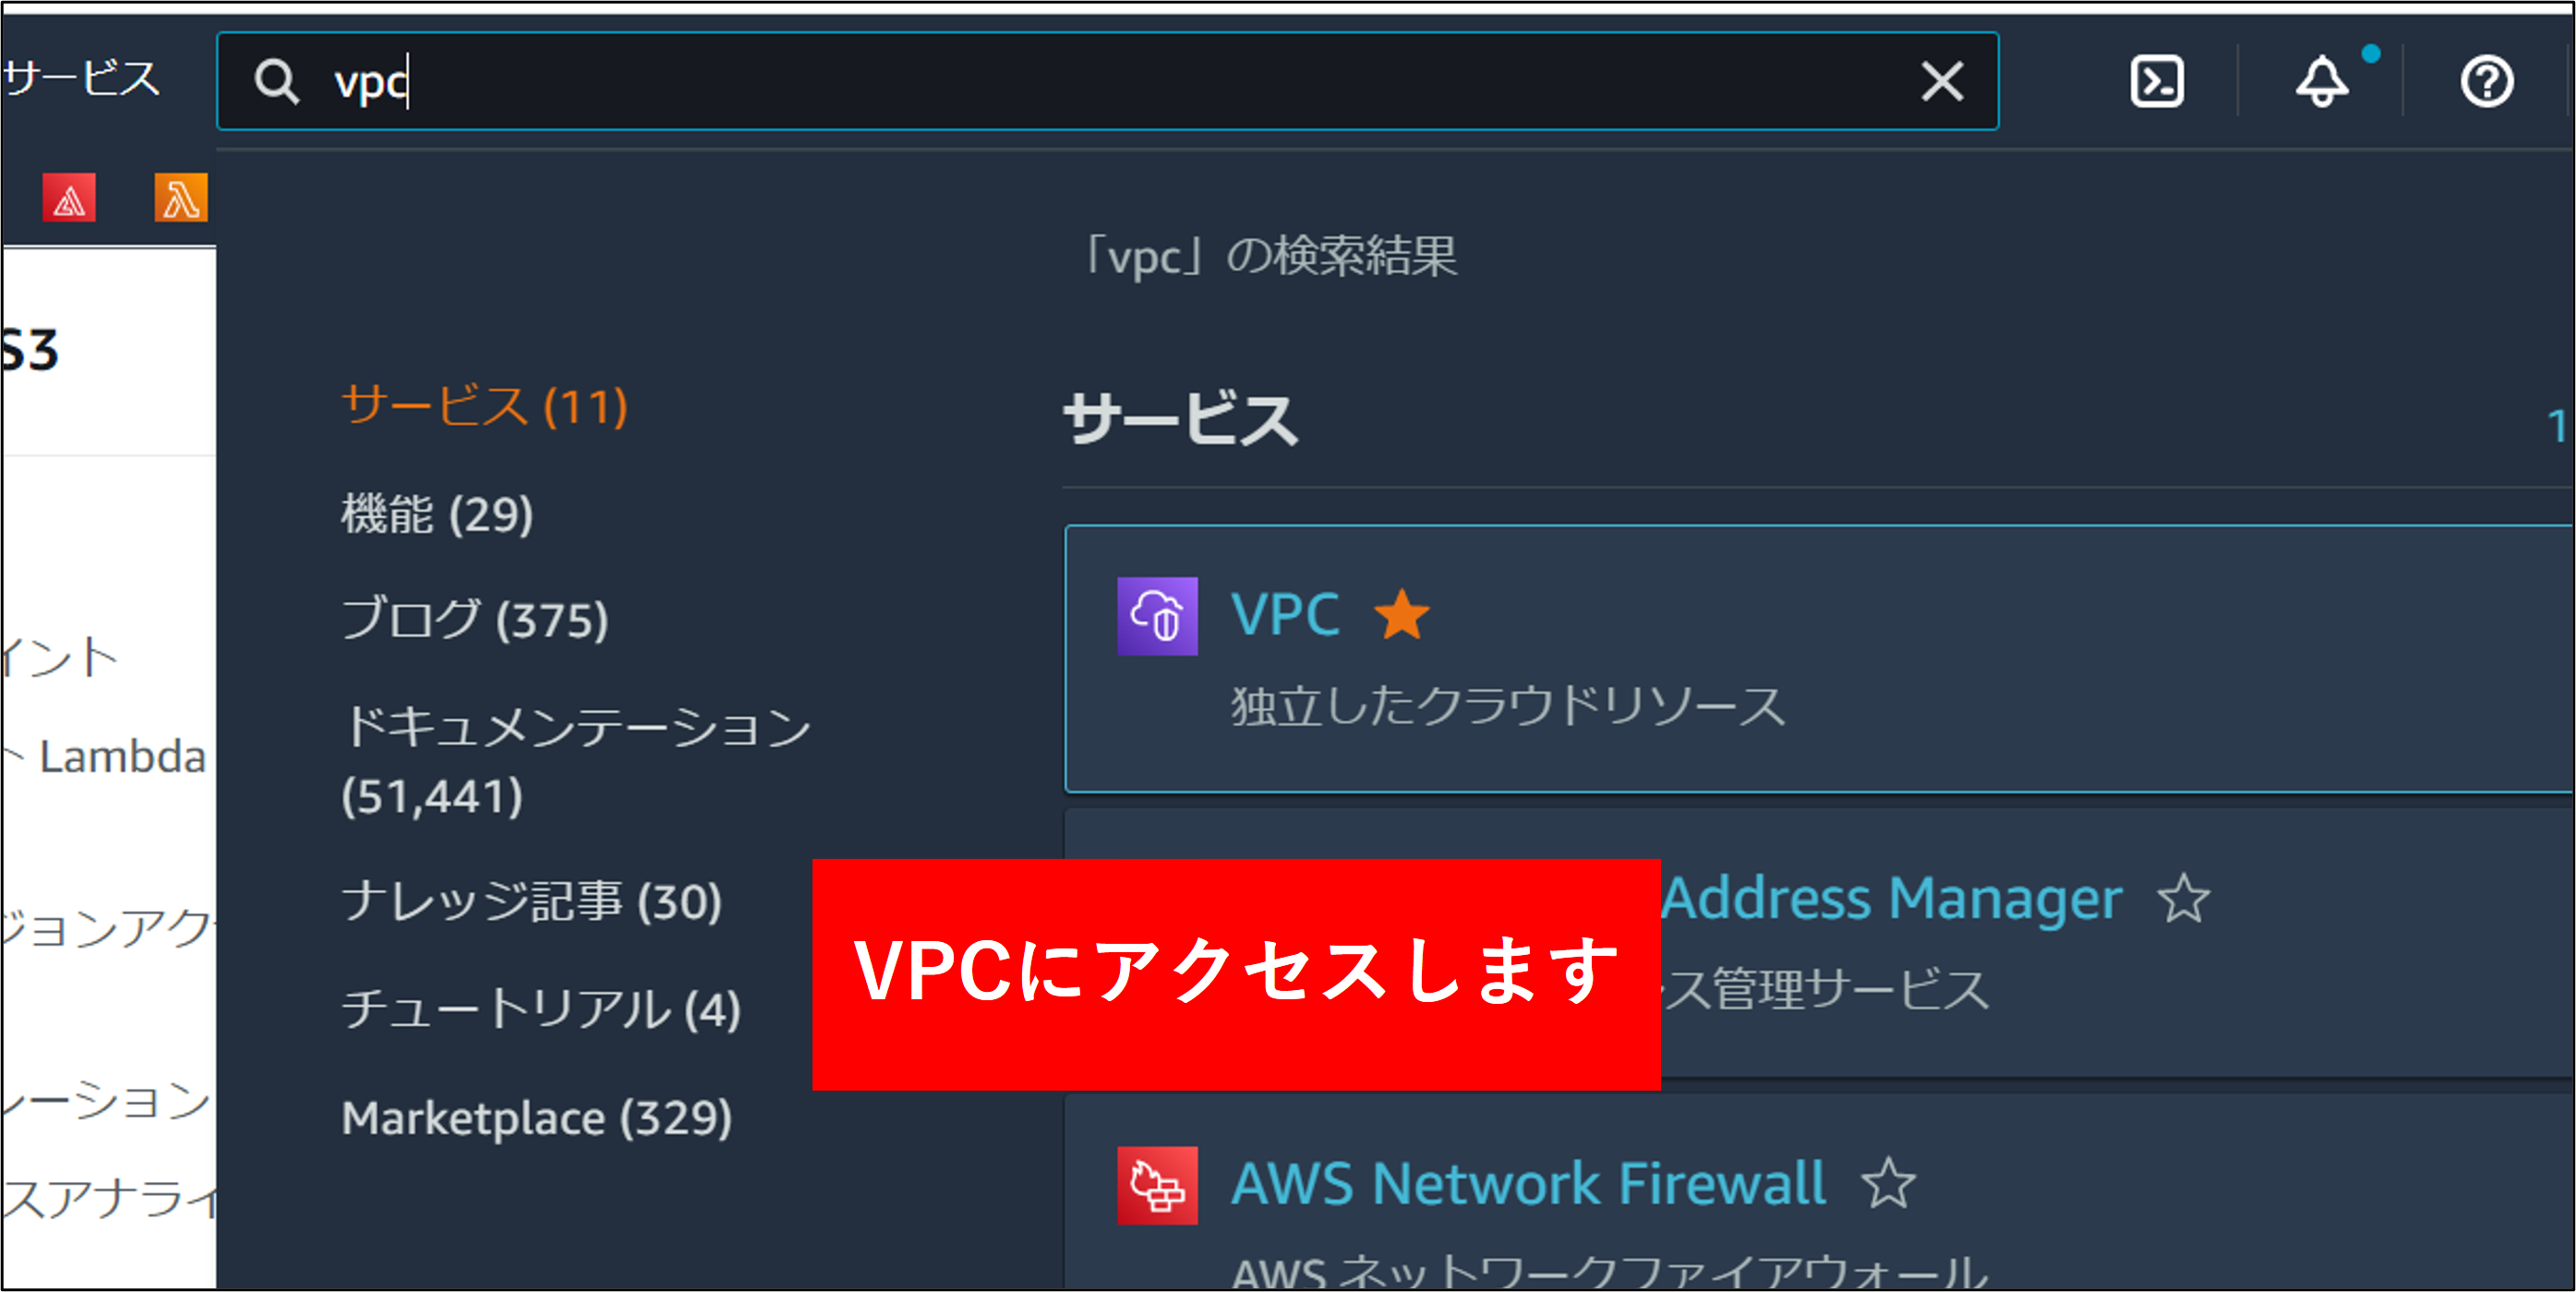Image resolution: width=2576 pixels, height=1292 pixels.
Task: Open the orange Lambda shortcut icon
Action: pos(181,197)
